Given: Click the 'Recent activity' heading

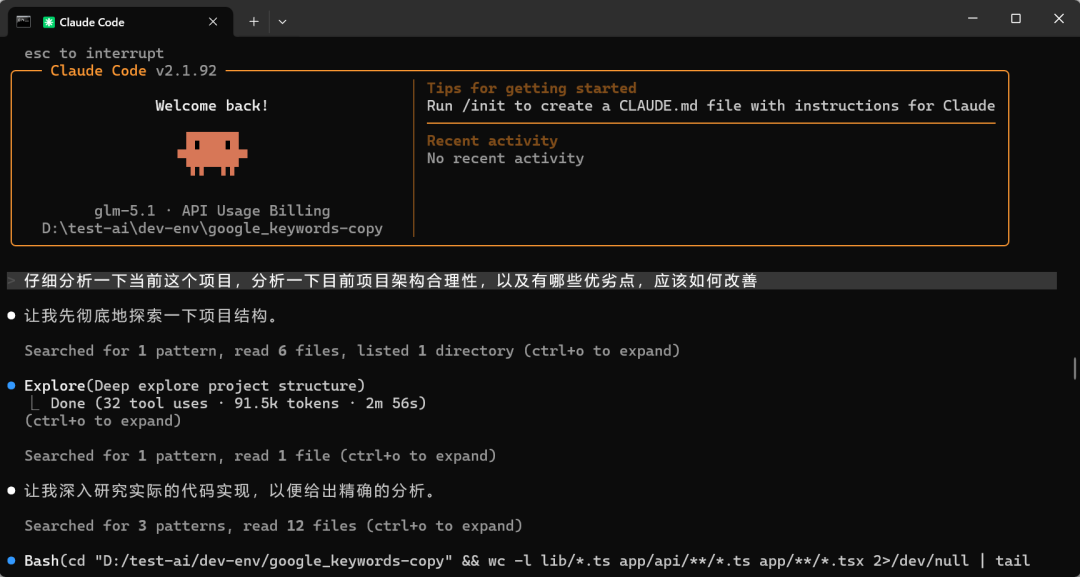Looking at the screenshot, I should pyautogui.click(x=492, y=140).
